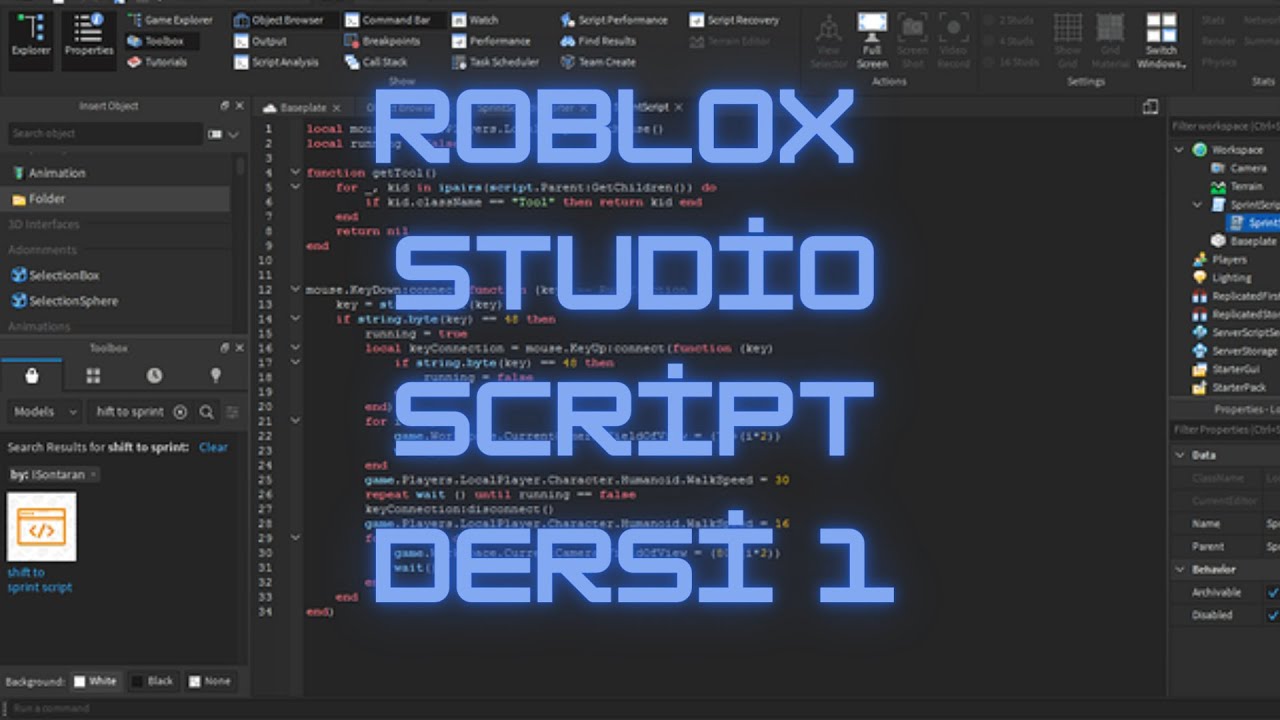Run the toolbox search magnifier button
The image size is (1280, 720).
pyautogui.click(x=206, y=411)
